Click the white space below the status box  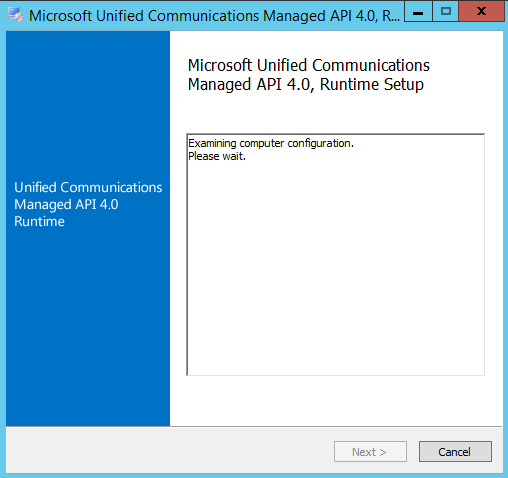click(335, 400)
